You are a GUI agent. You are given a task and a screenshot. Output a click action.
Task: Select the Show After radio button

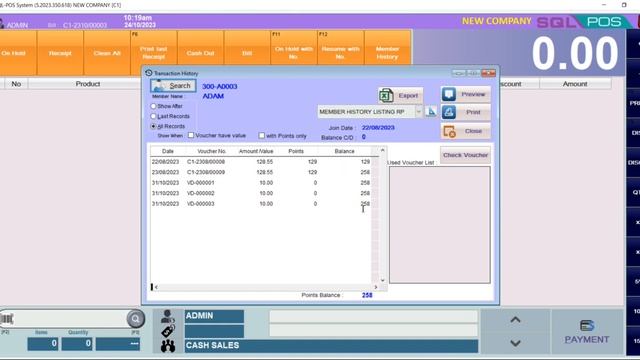tap(153, 106)
